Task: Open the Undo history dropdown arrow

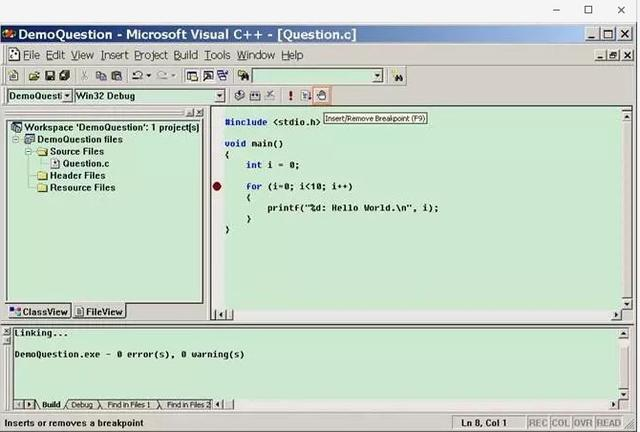Action: (x=149, y=76)
